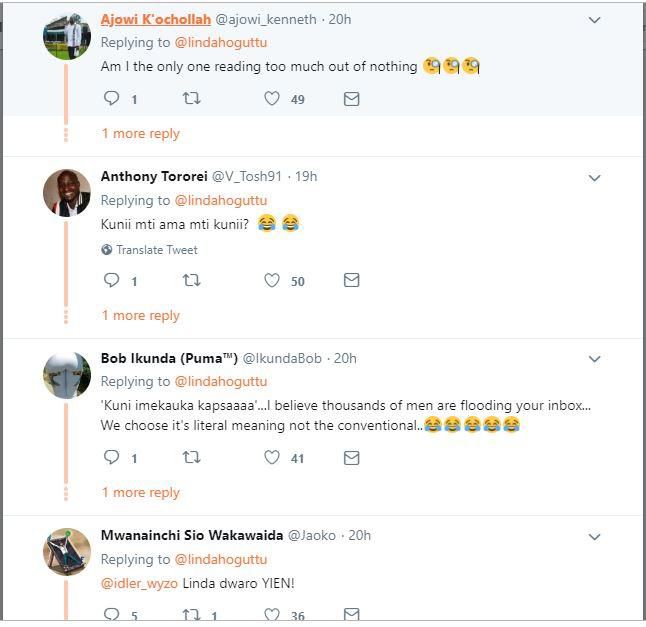
Task: Open more options chevron on Anthony Tororei's tweet
Action: pos(594,178)
